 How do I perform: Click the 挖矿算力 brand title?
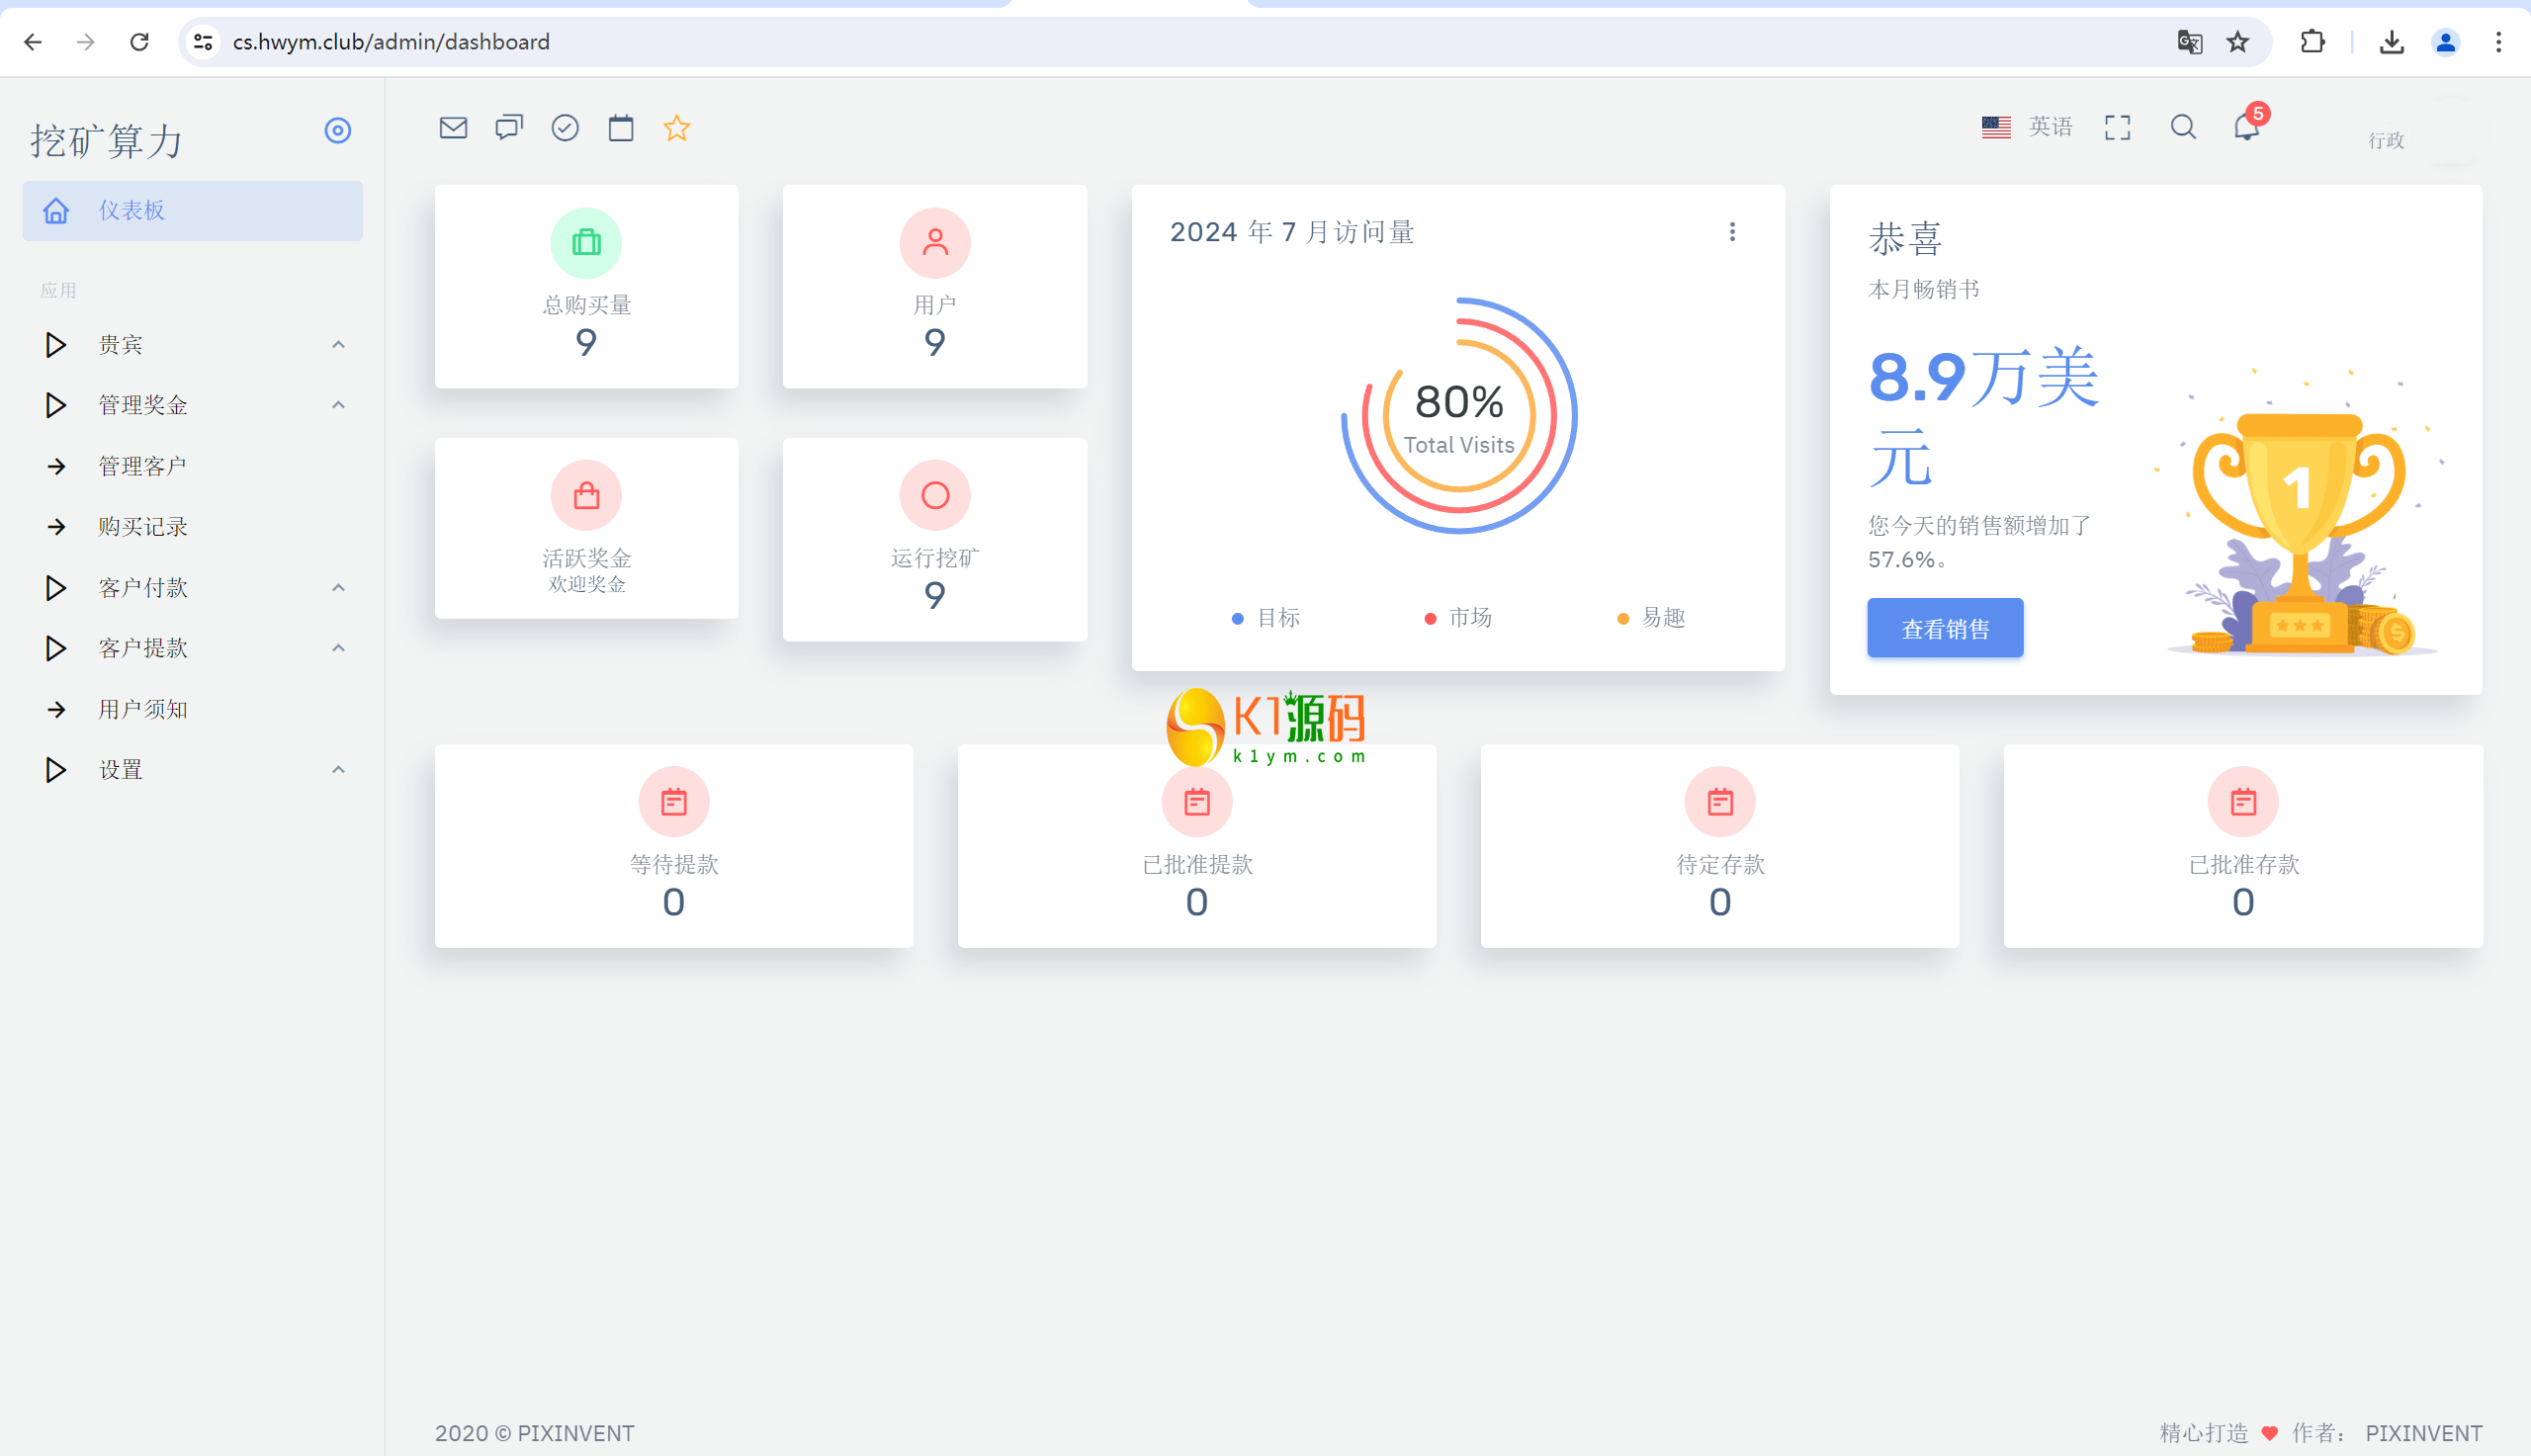pyautogui.click(x=107, y=141)
